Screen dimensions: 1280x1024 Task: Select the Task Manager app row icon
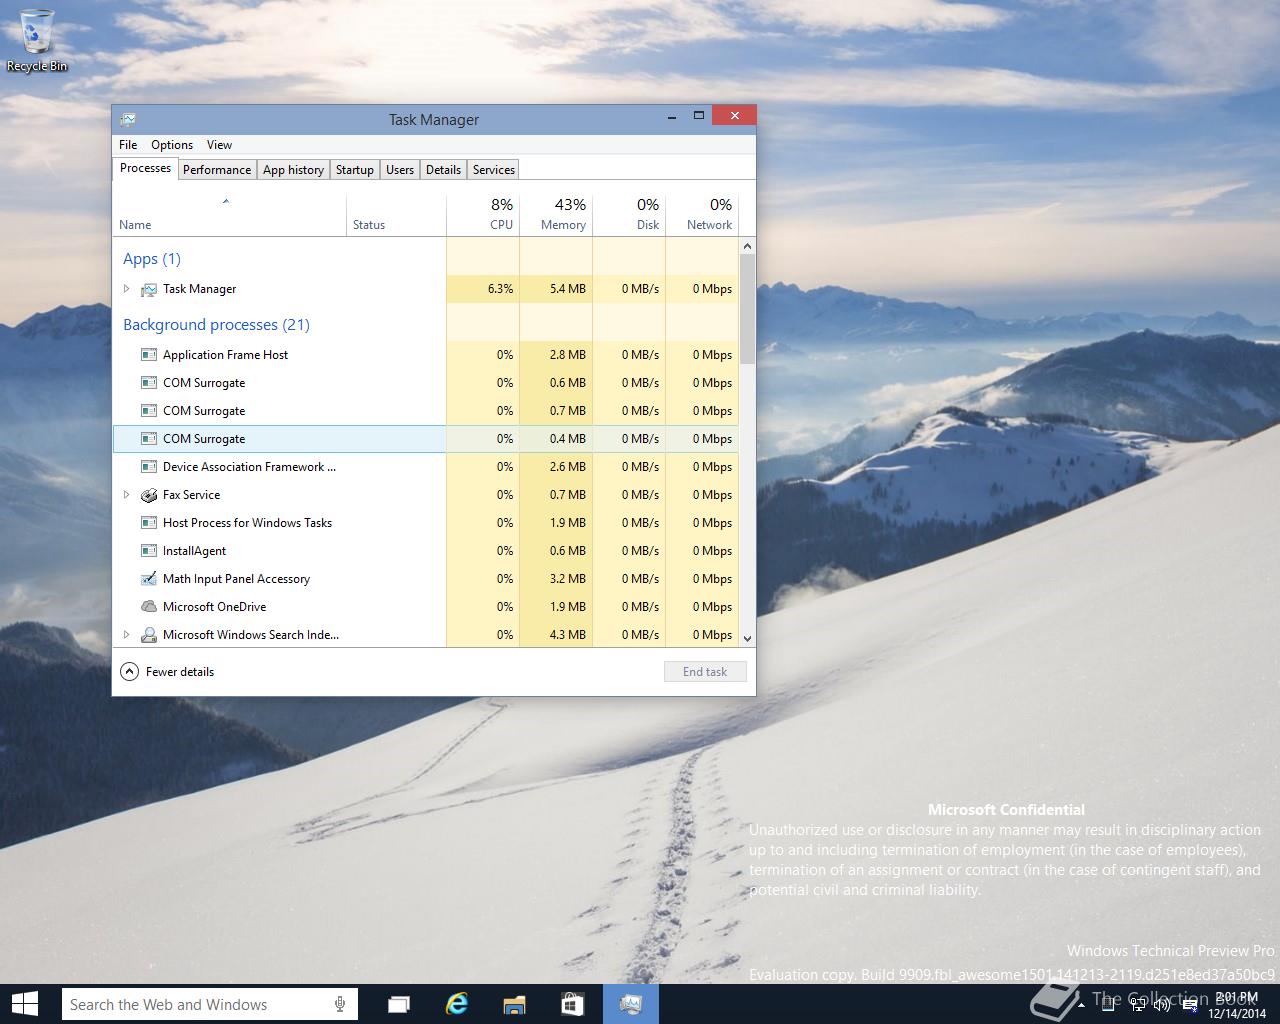point(149,289)
